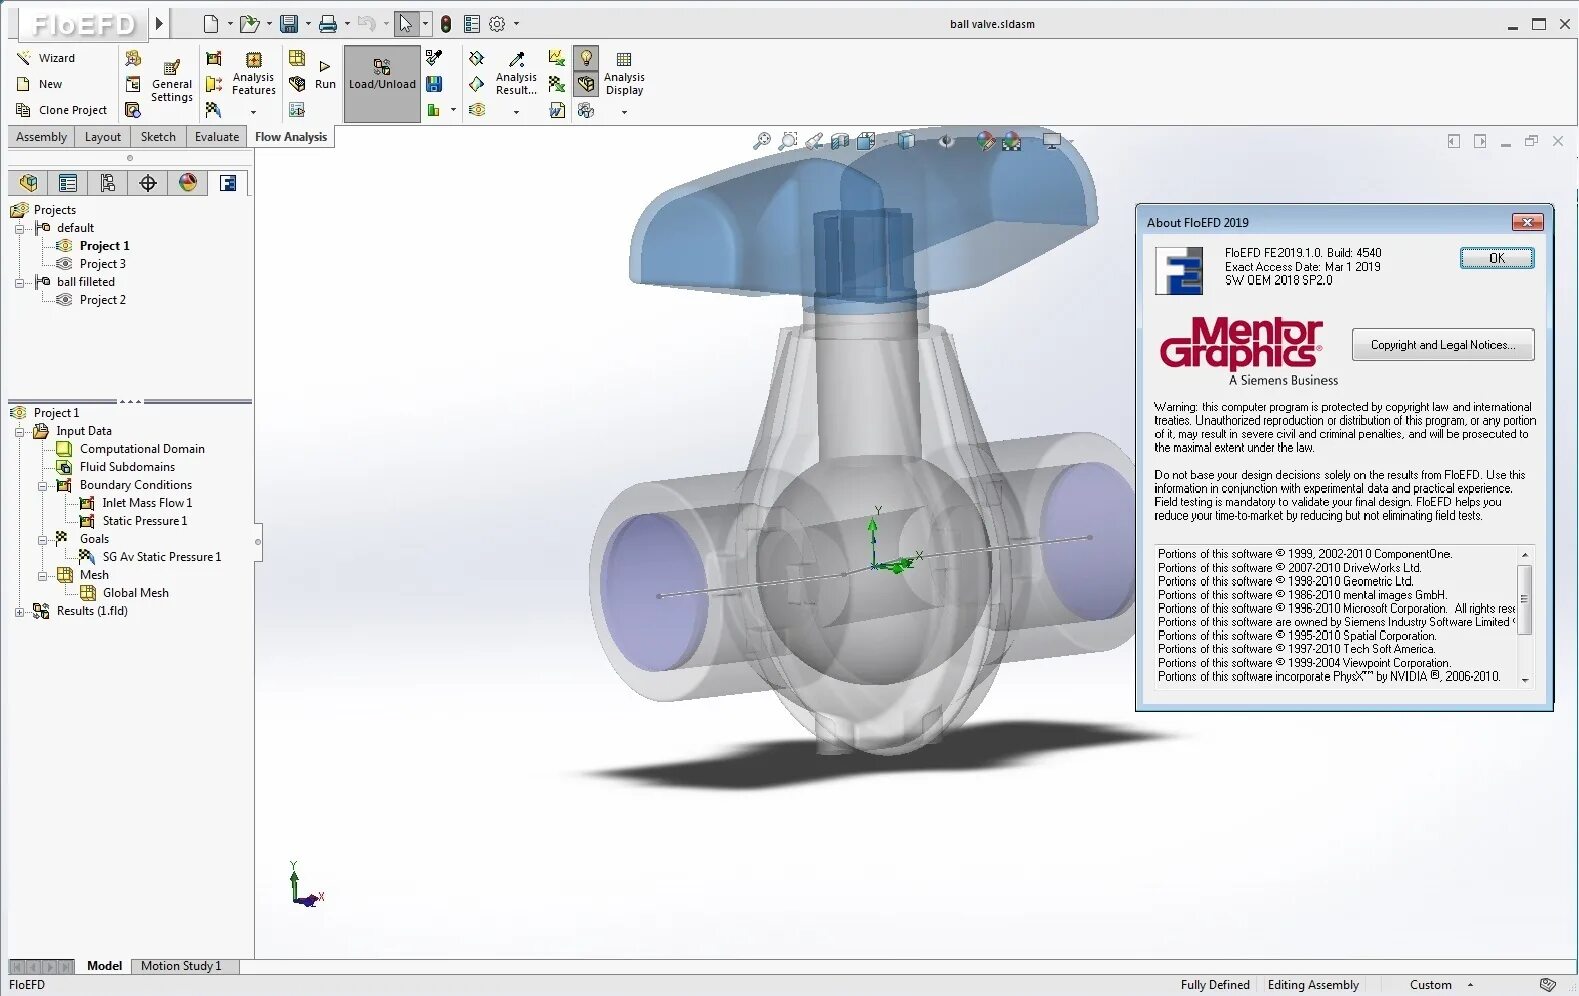
Task: Collapse the Input Data node
Action: (x=19, y=431)
